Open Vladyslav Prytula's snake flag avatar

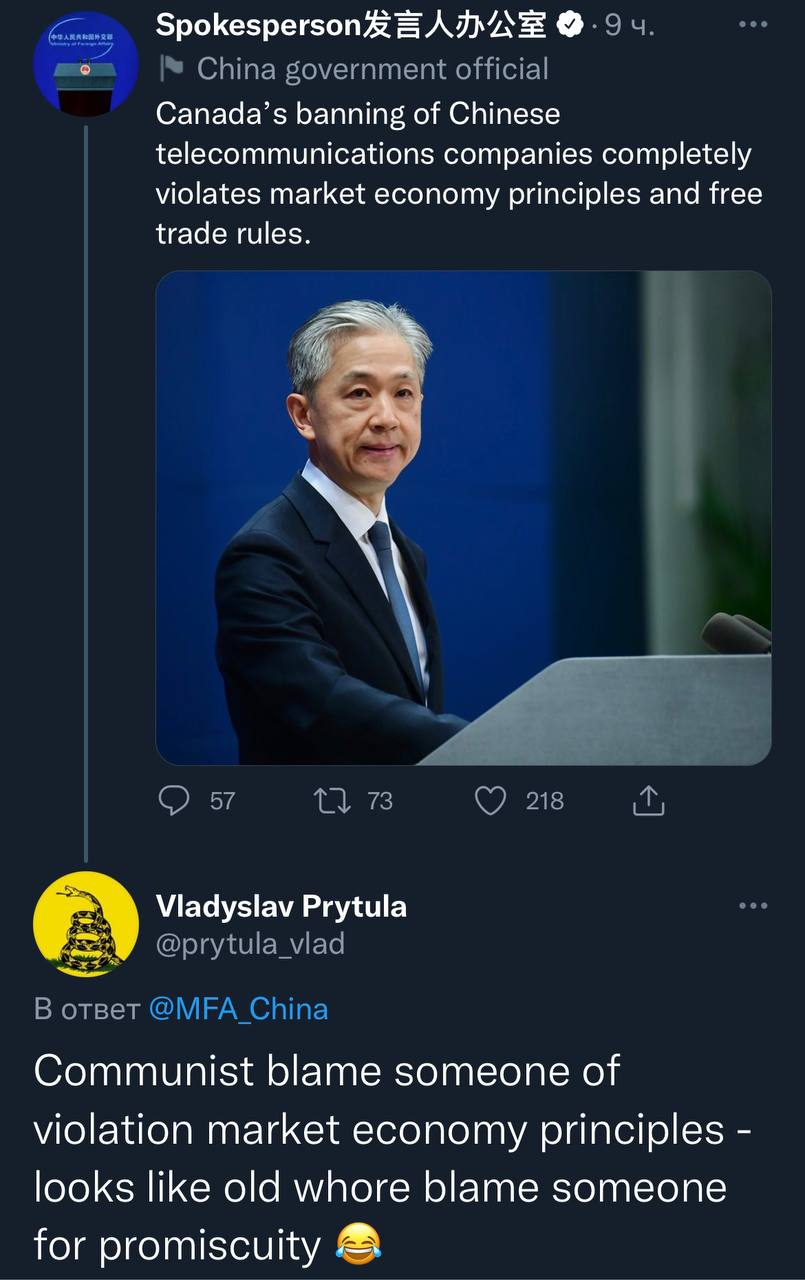pyautogui.click(x=85, y=924)
